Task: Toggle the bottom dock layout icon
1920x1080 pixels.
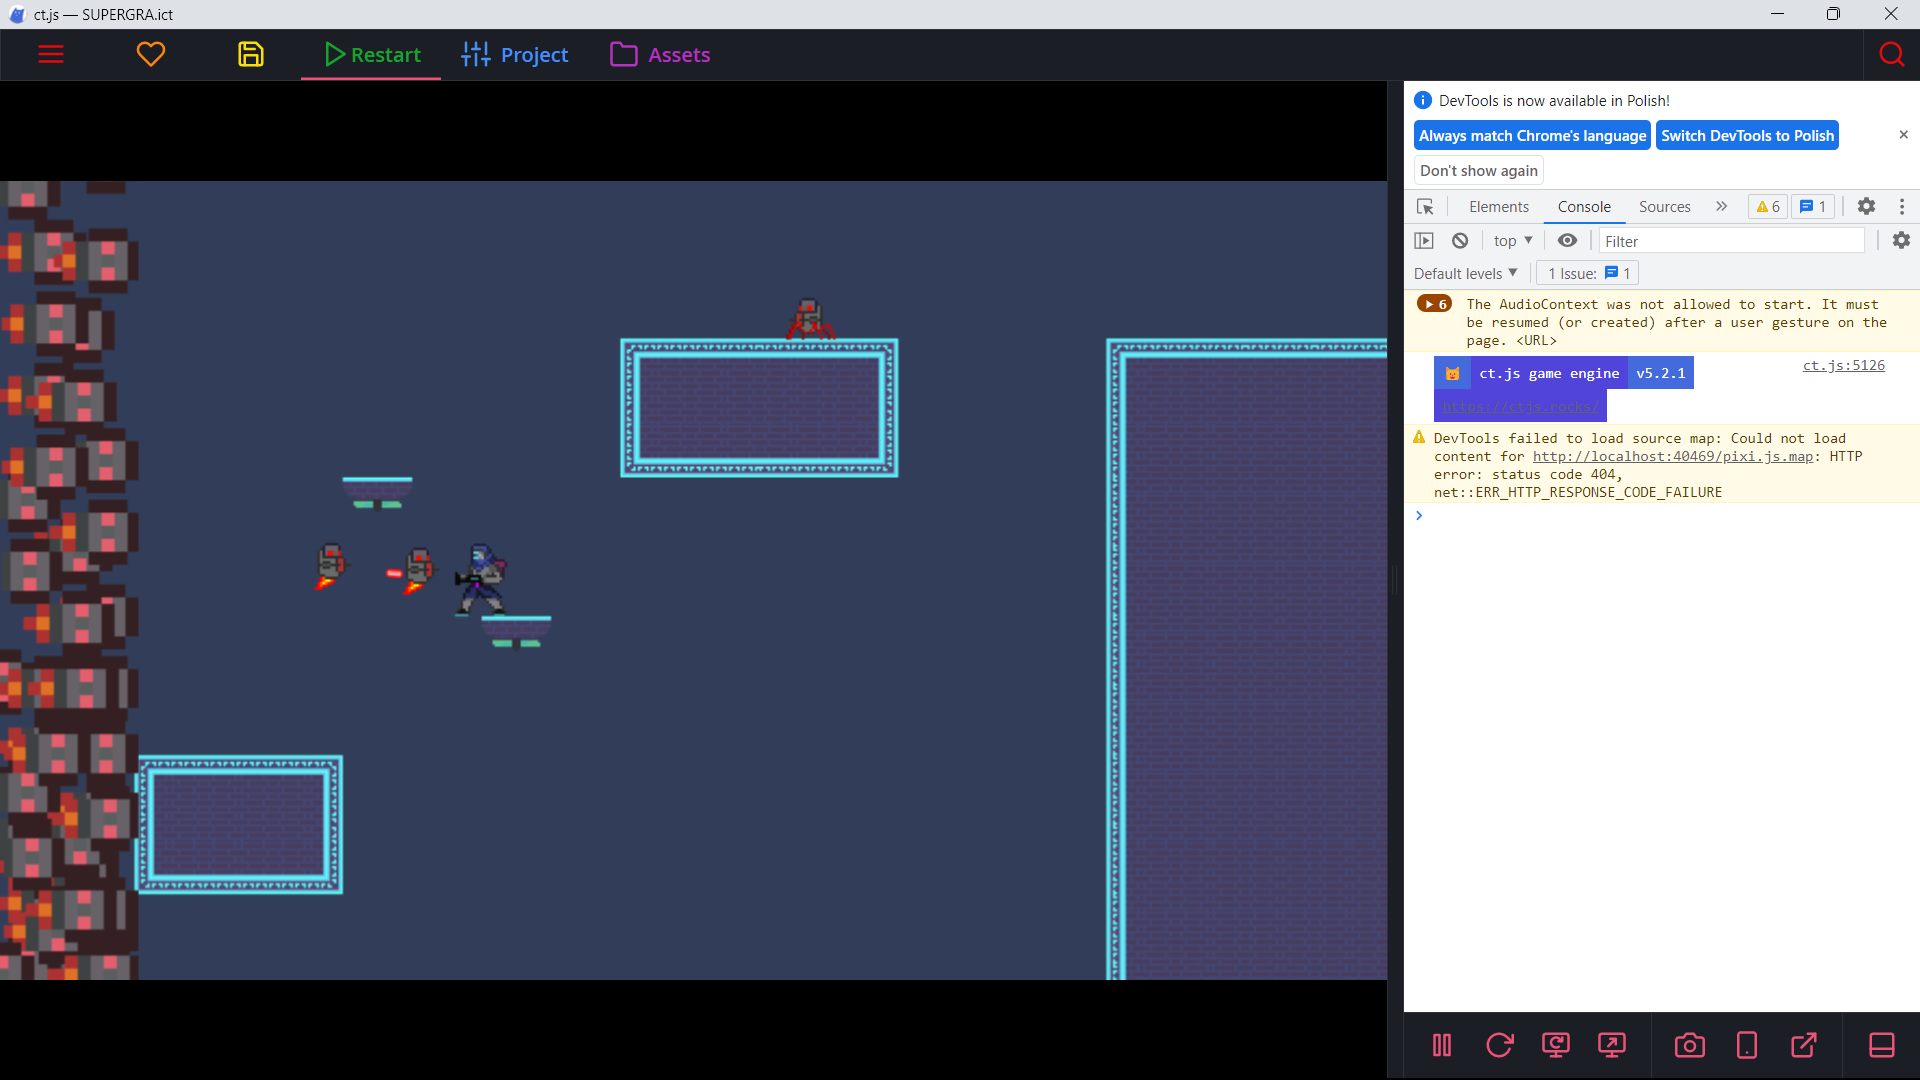Action: [x=1882, y=1045]
